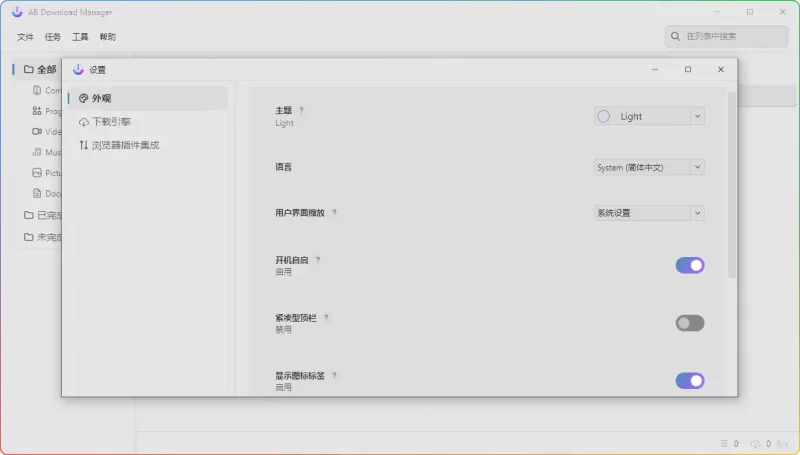
Task: Click the arrow of the language dropdown
Action: click(x=697, y=167)
